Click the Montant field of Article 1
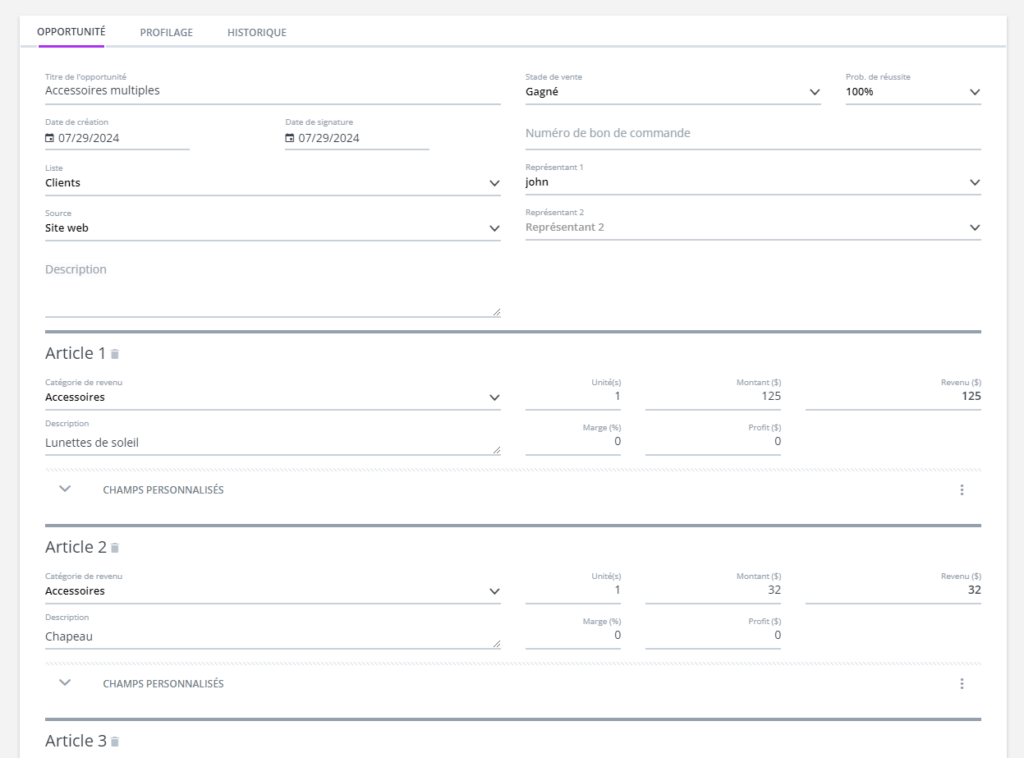Image resolution: width=1024 pixels, height=758 pixels. (x=712, y=397)
